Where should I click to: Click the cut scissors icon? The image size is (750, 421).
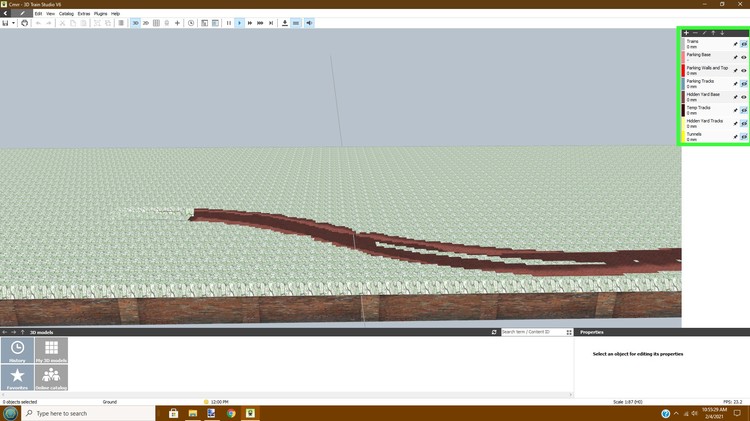62,23
